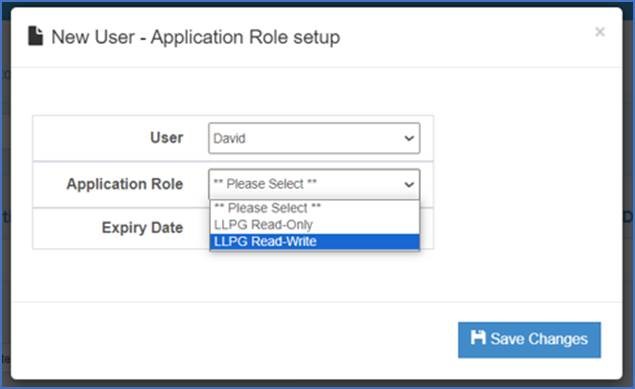Click the Application Role select box

(x=314, y=184)
